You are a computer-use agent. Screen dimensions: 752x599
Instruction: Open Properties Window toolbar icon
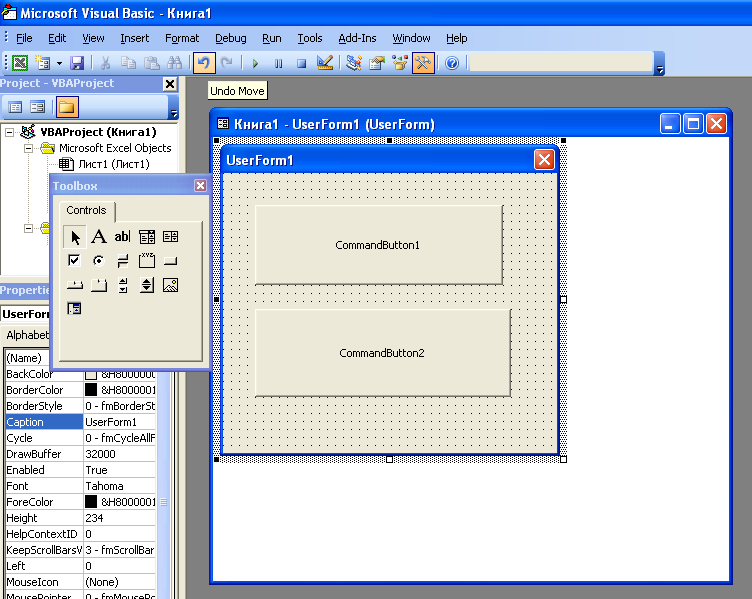tap(377, 63)
